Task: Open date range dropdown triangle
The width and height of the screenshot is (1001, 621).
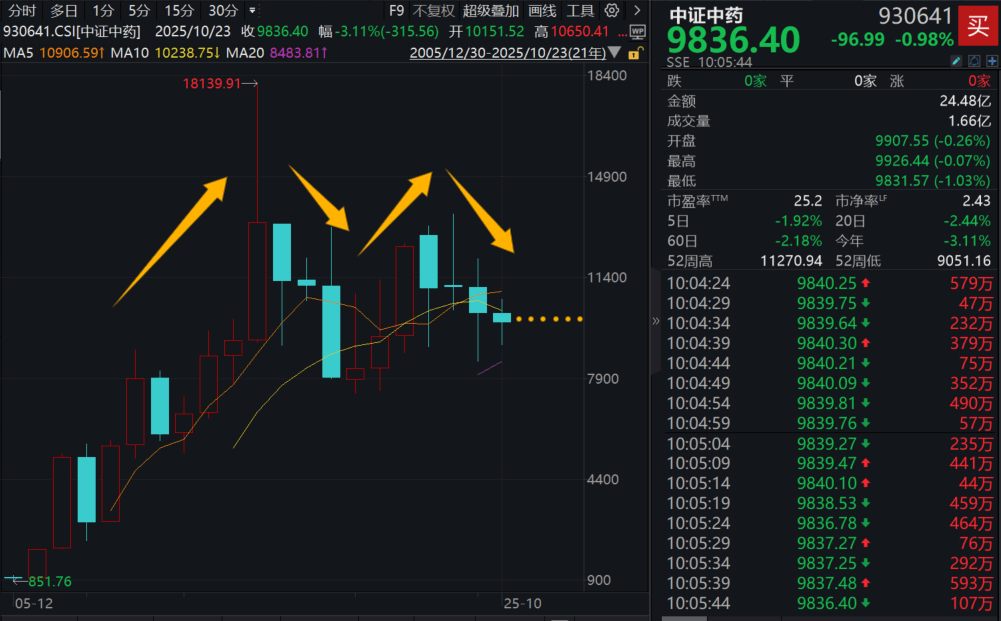Action: pos(614,52)
